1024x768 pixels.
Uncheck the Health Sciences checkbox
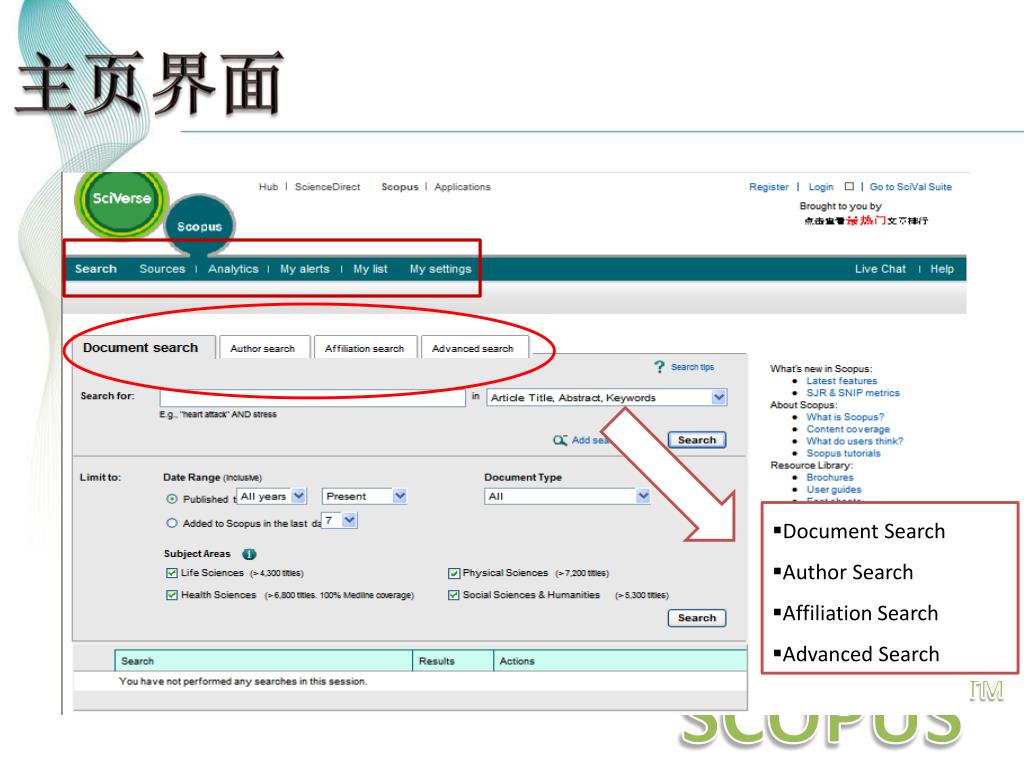pos(172,595)
